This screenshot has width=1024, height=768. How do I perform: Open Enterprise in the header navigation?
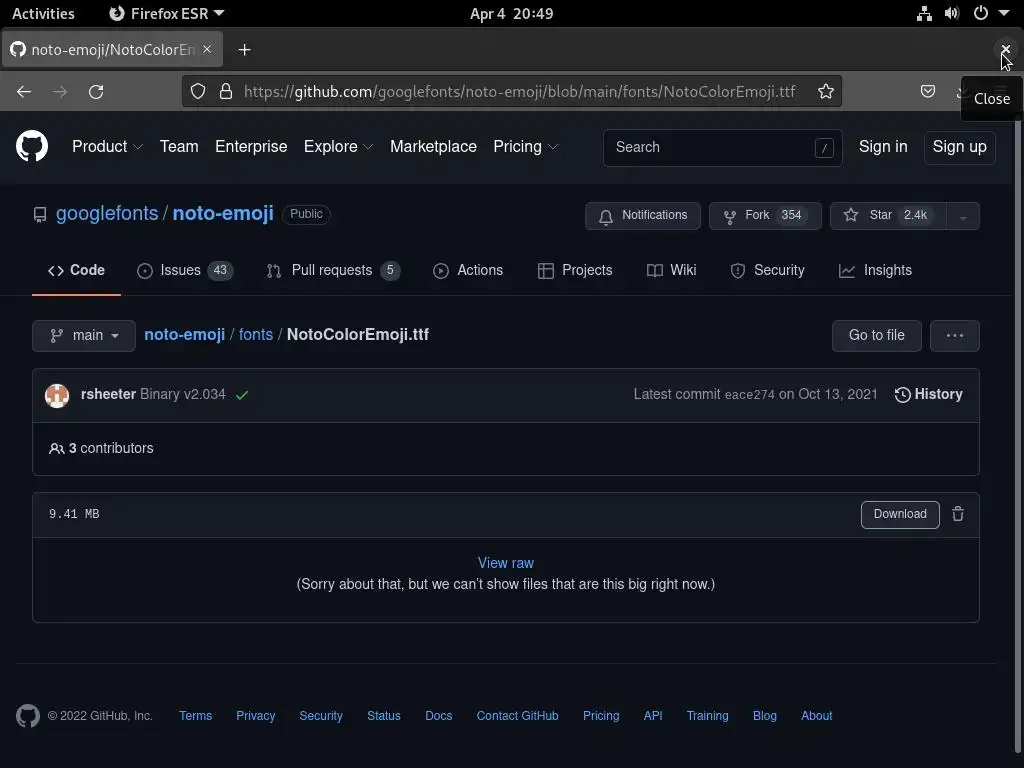pos(251,146)
